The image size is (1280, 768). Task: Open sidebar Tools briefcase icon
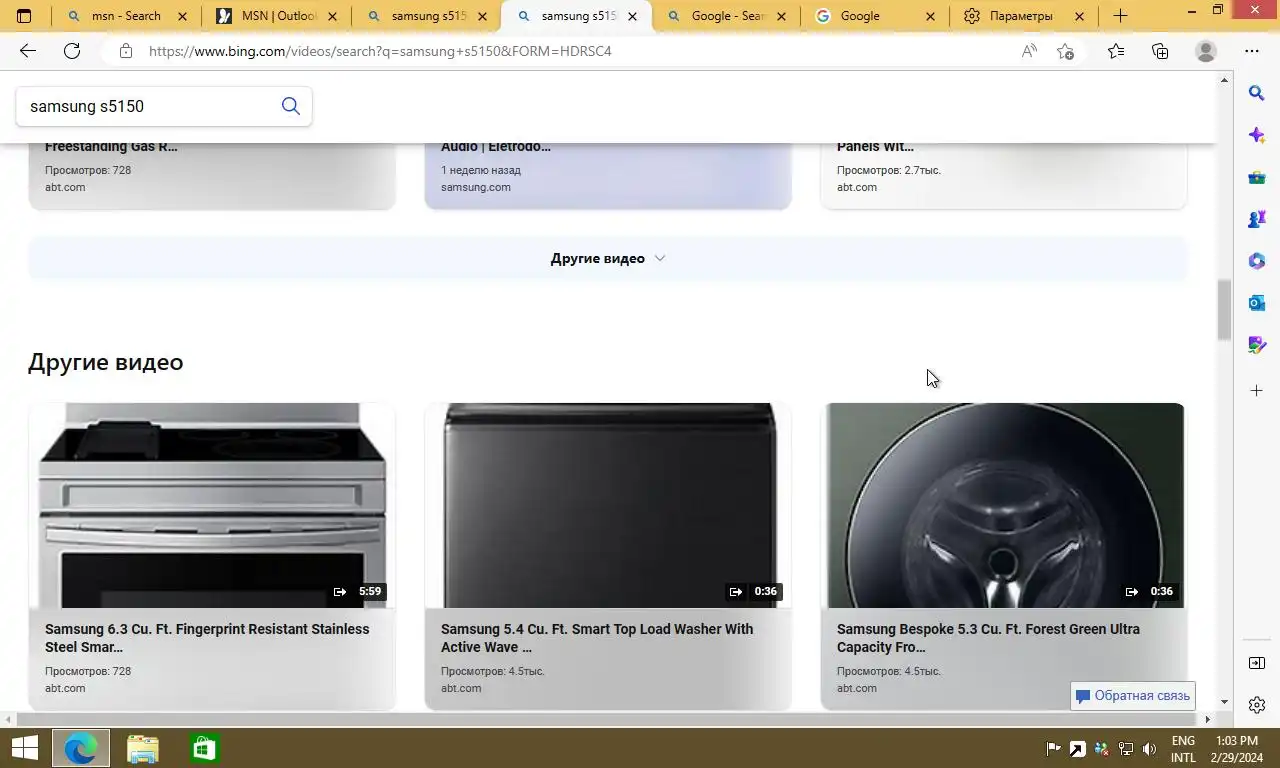click(x=1257, y=177)
